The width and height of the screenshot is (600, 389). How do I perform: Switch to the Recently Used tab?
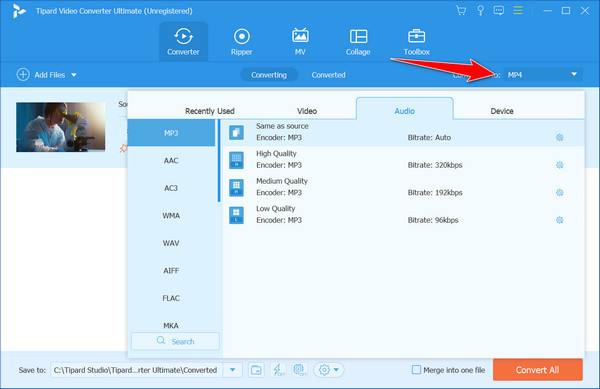(210, 111)
